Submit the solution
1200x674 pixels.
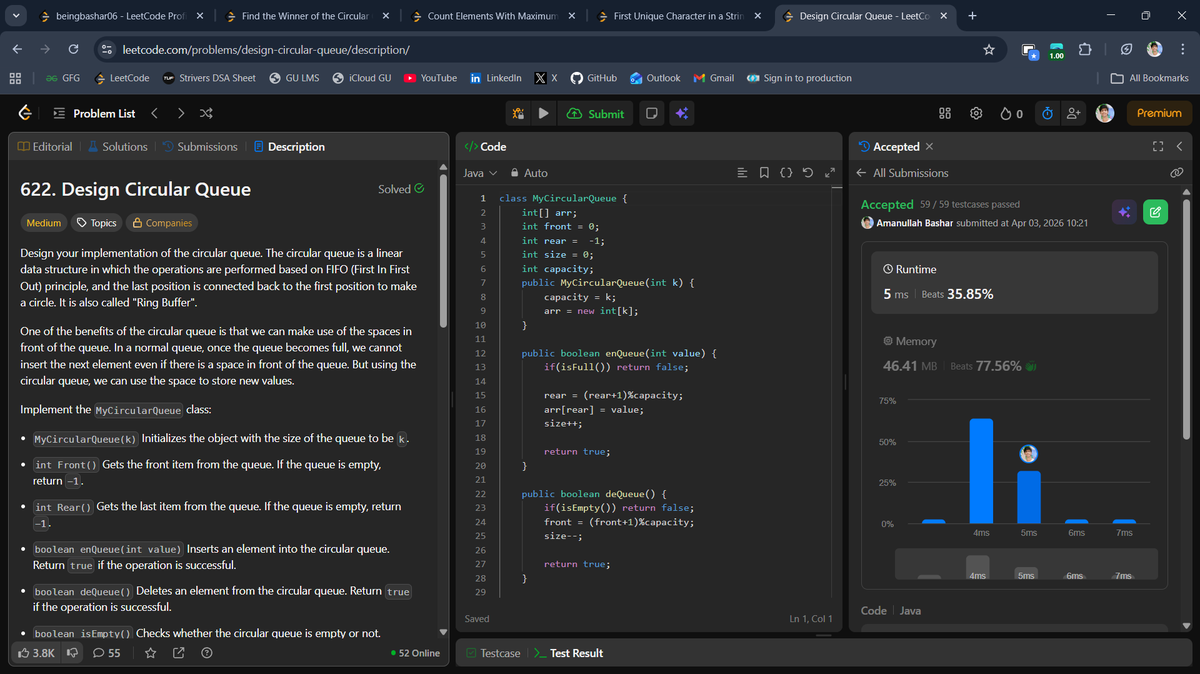[596, 114]
